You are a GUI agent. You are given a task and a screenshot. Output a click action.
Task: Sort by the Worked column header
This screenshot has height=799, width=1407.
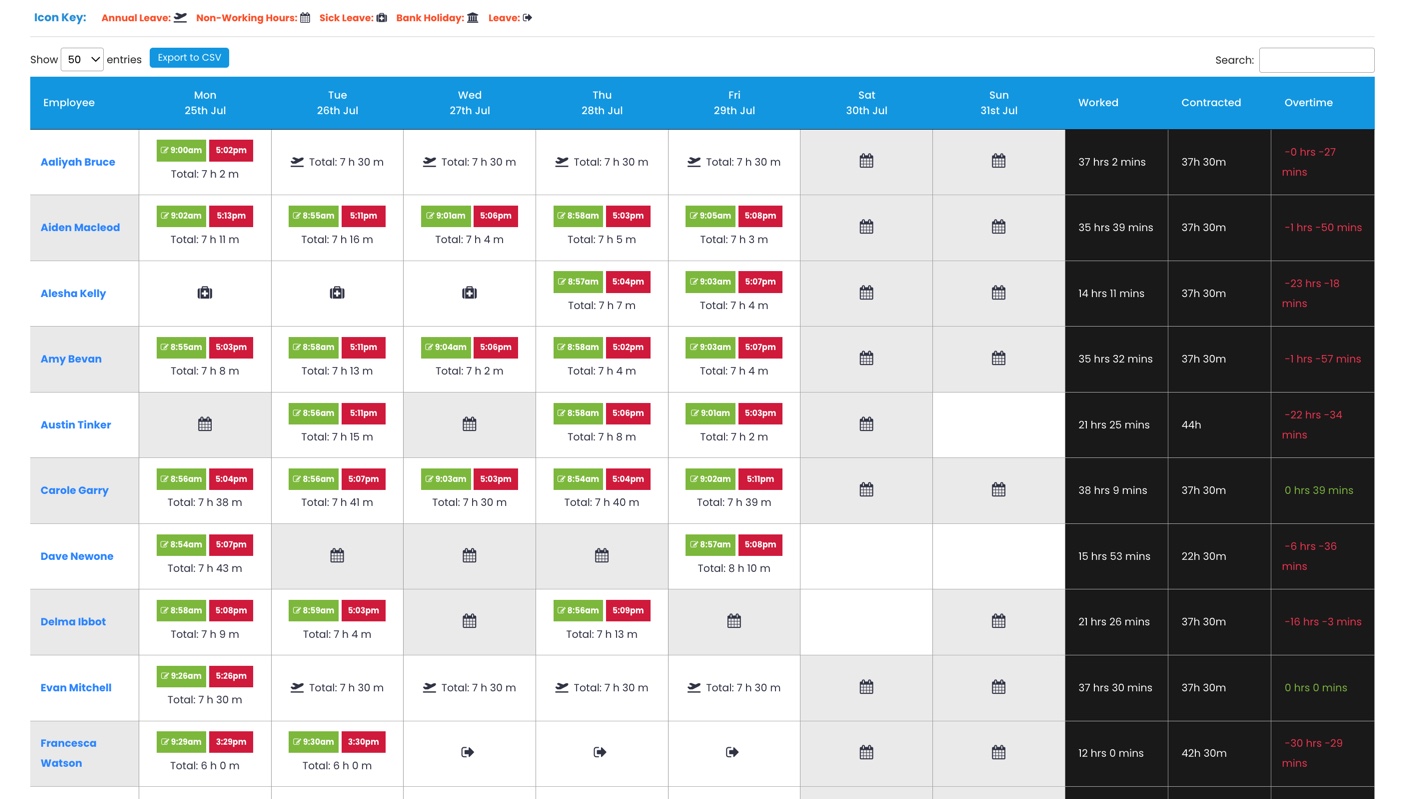pos(1098,103)
